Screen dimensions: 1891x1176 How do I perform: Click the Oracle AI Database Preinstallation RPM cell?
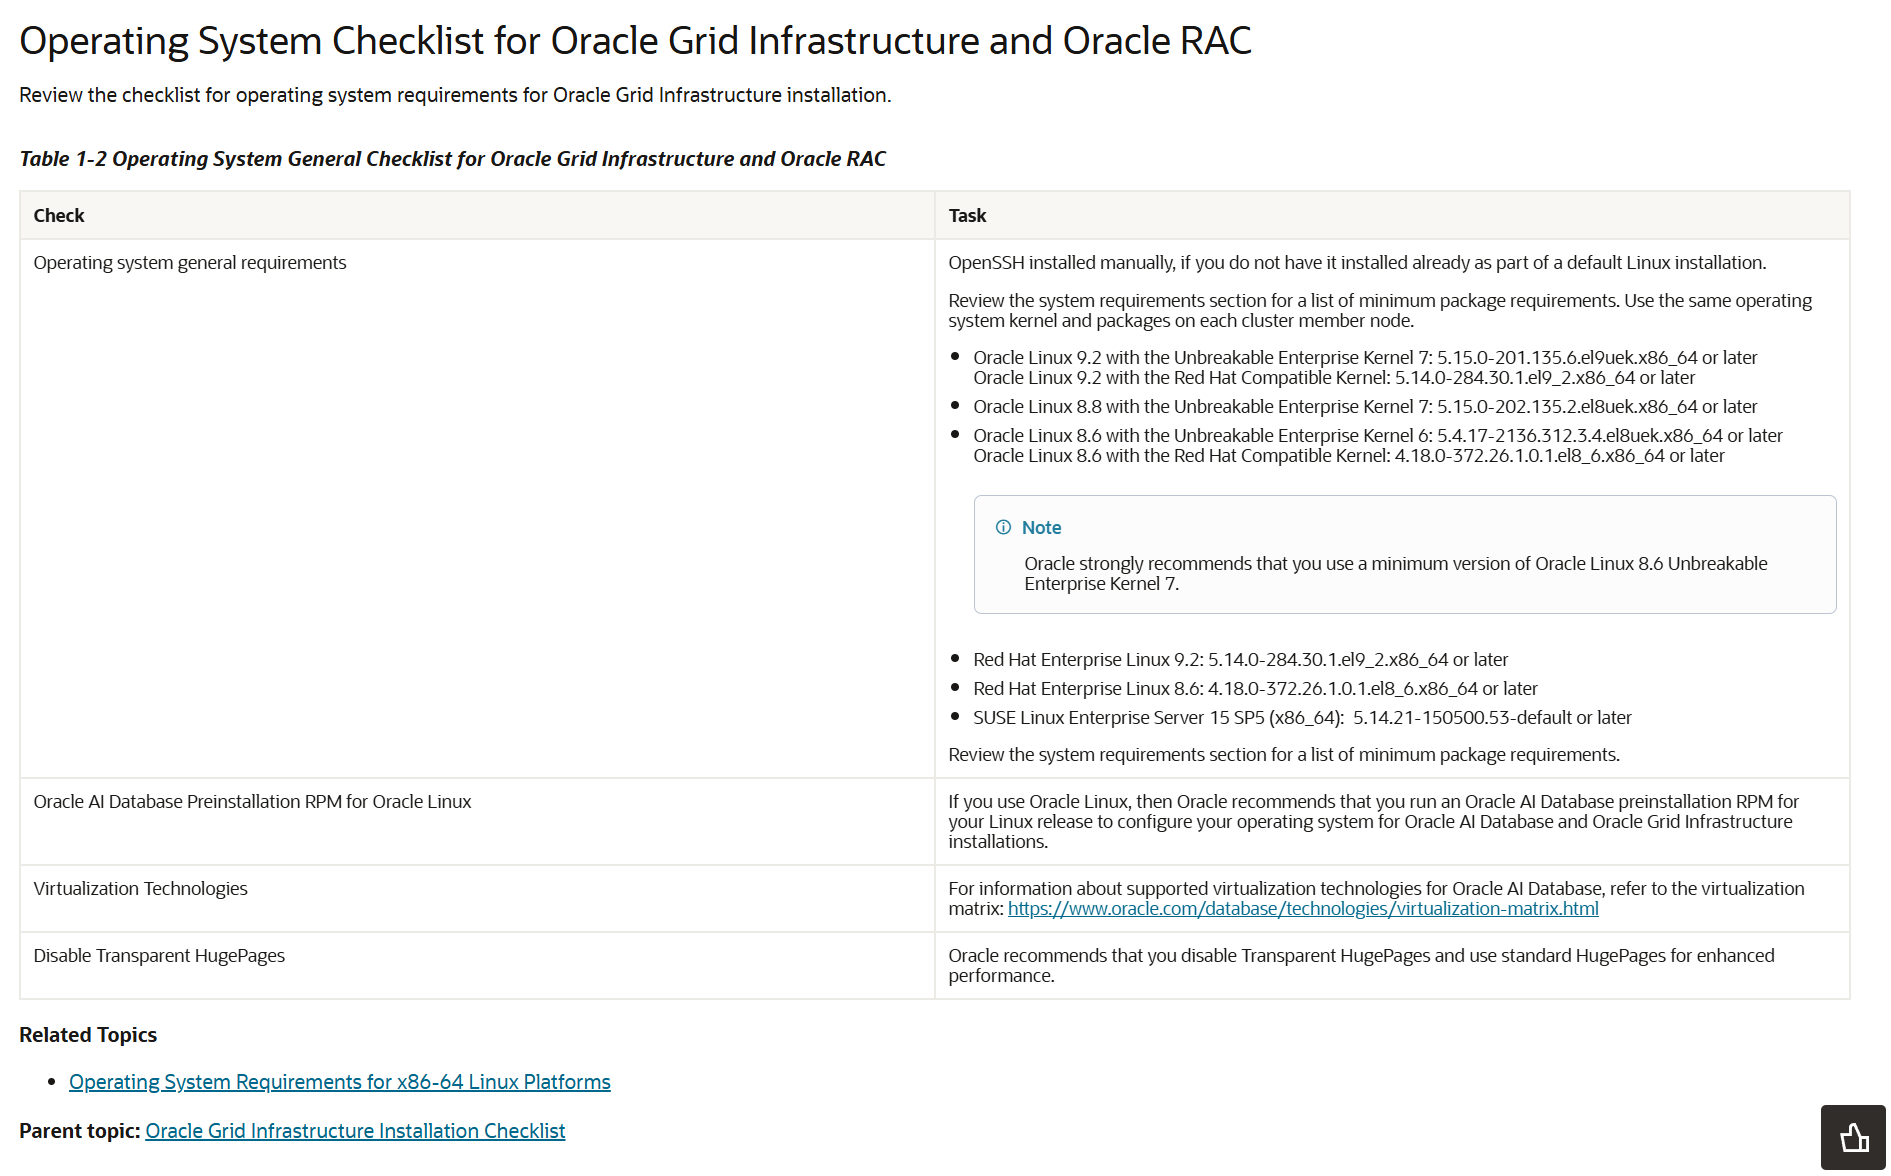(252, 802)
